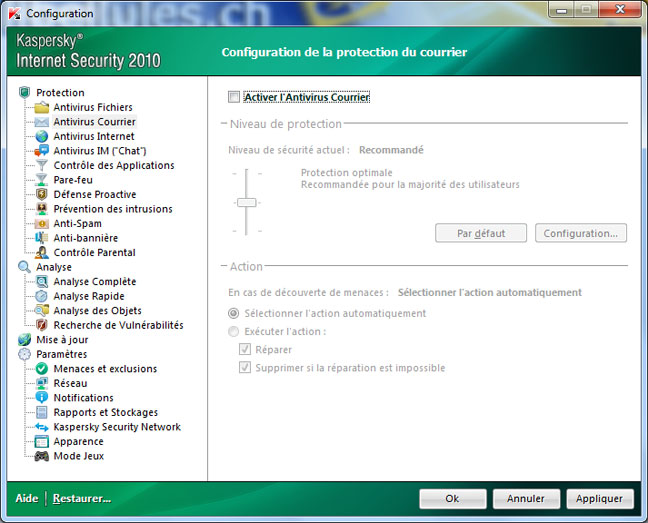This screenshot has width=648, height=523.
Task: Click the Anti-bannière icon
Action: click(42, 238)
